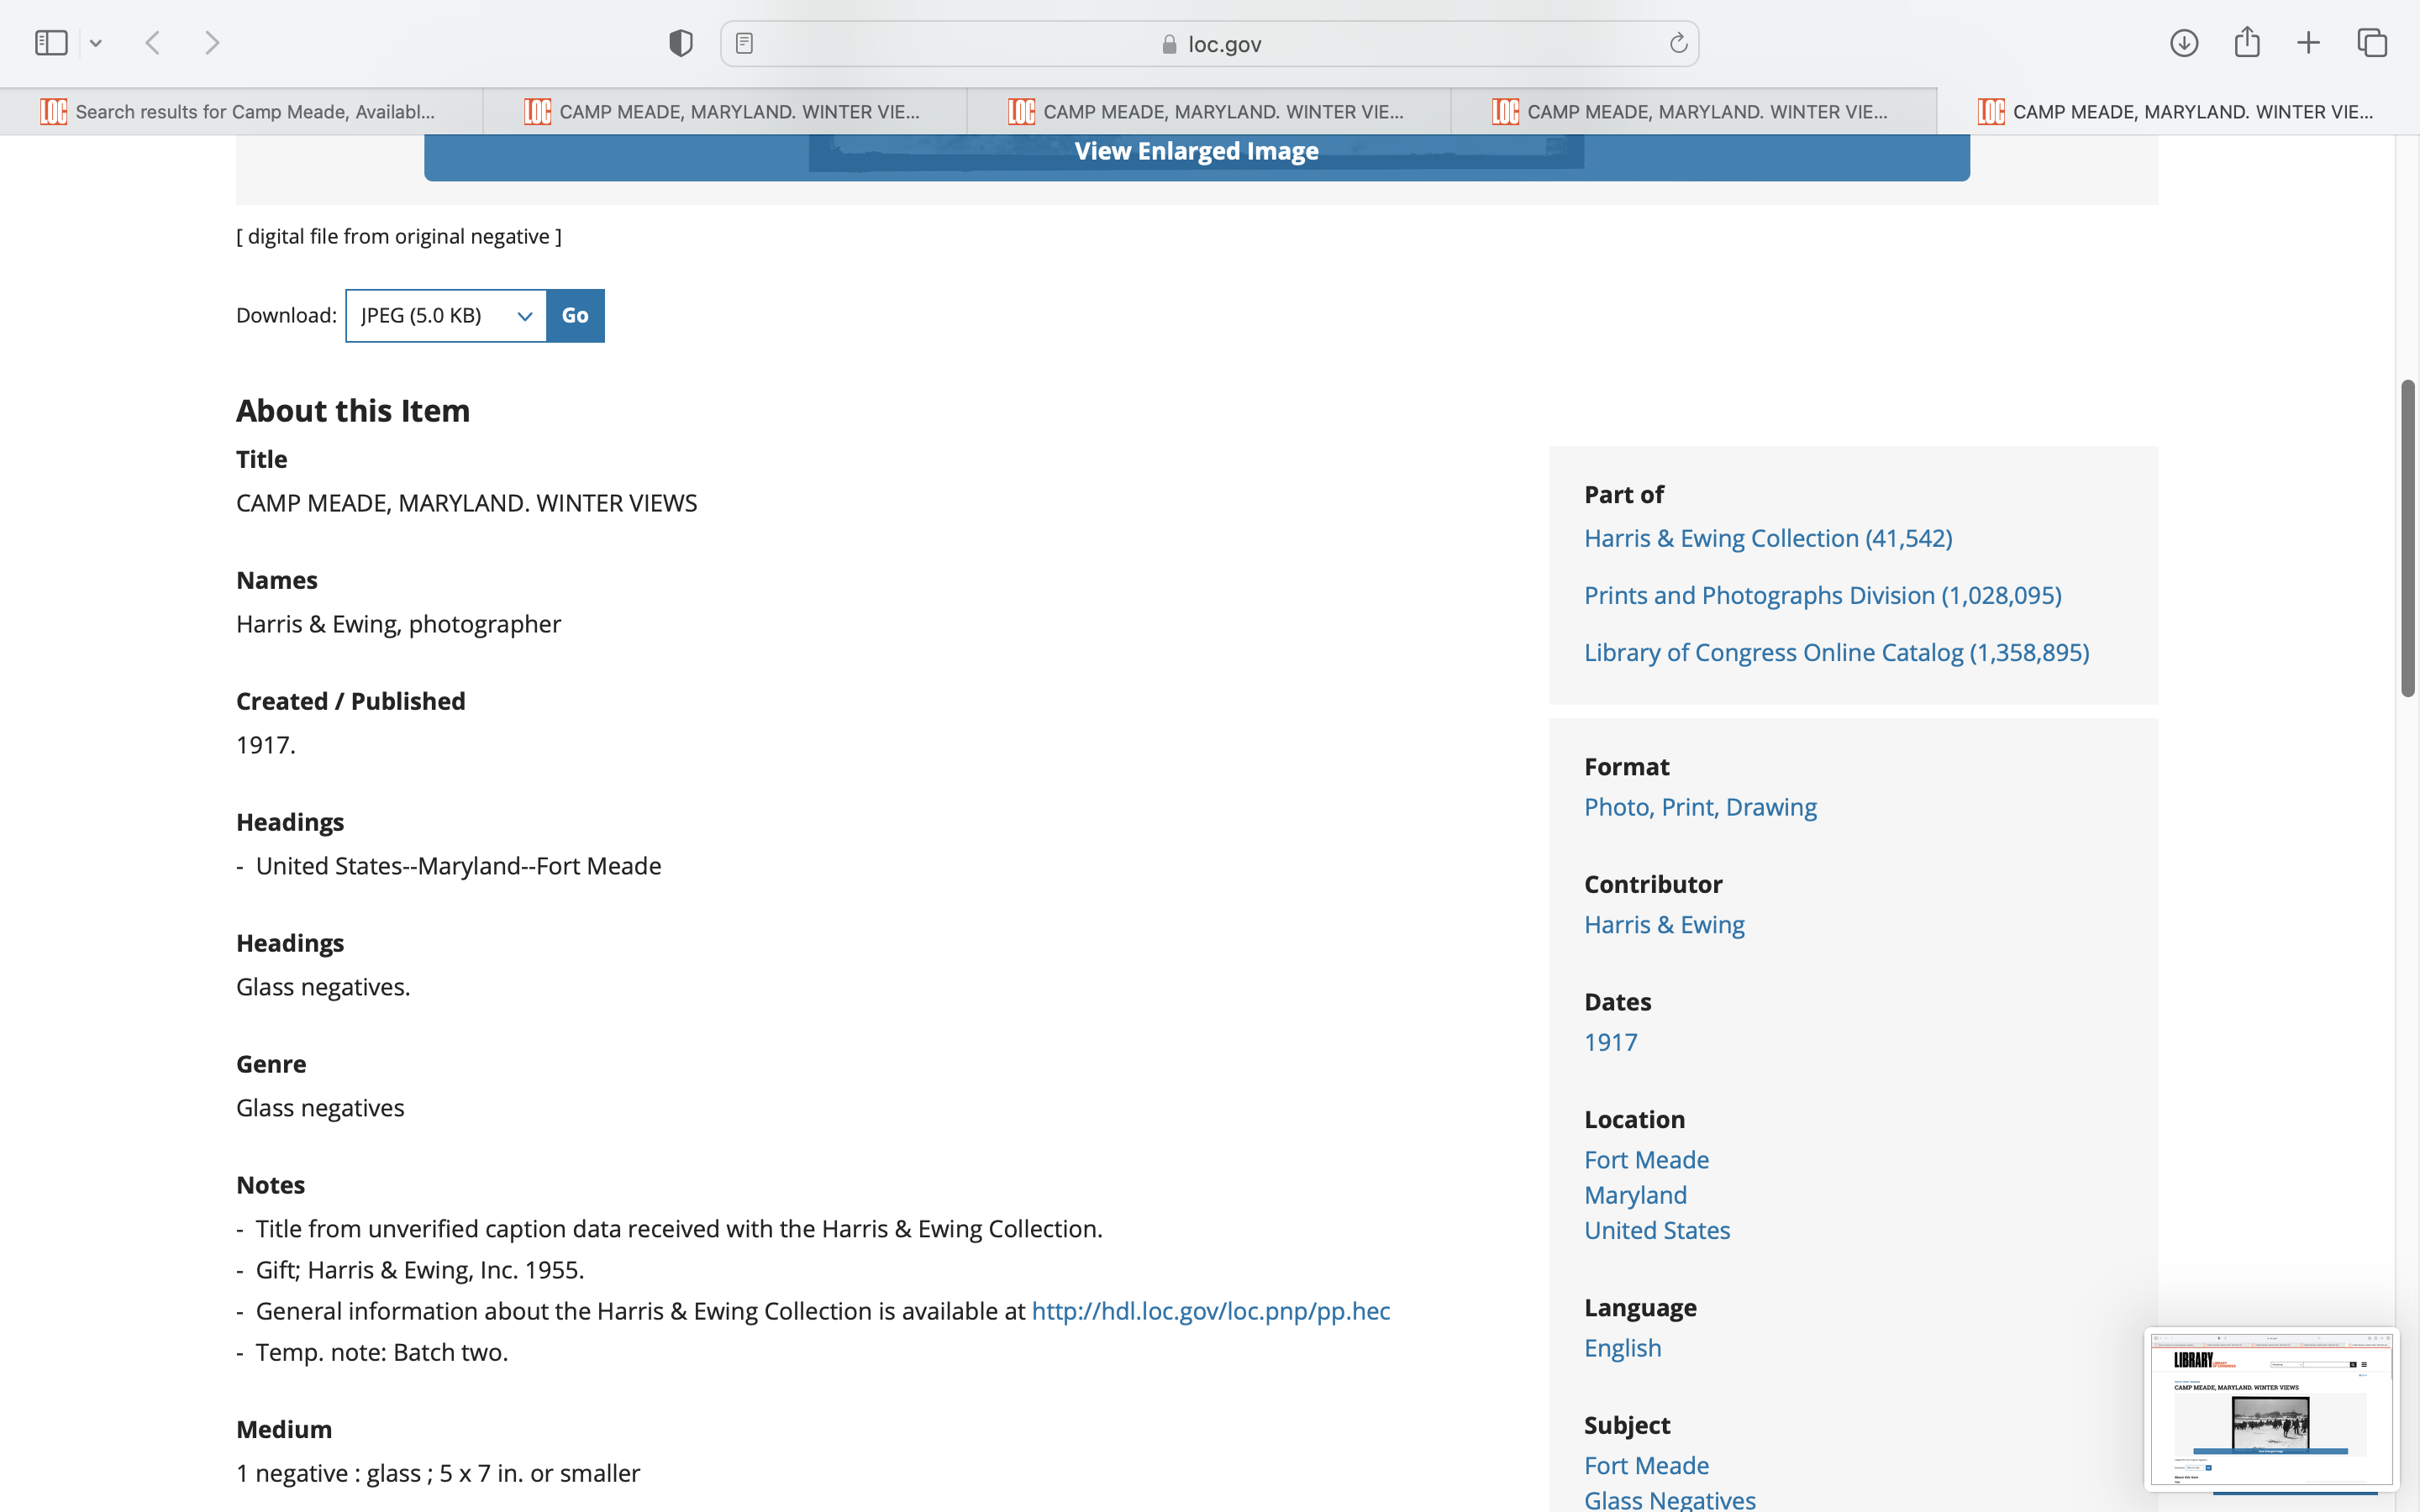Click the privacy shield icon
The image size is (2420, 1512).
[681, 43]
